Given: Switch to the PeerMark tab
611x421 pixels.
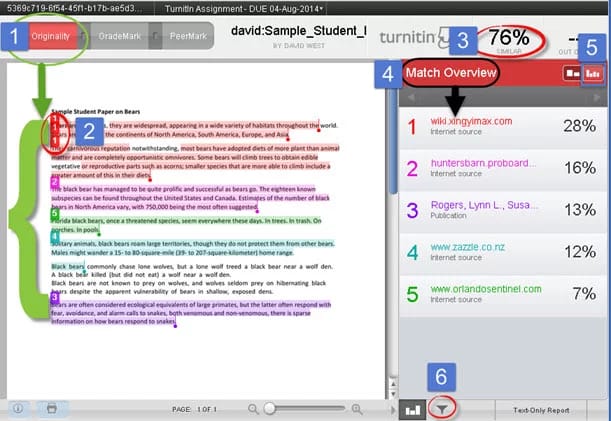Looking at the screenshot, I should coord(188,36).
